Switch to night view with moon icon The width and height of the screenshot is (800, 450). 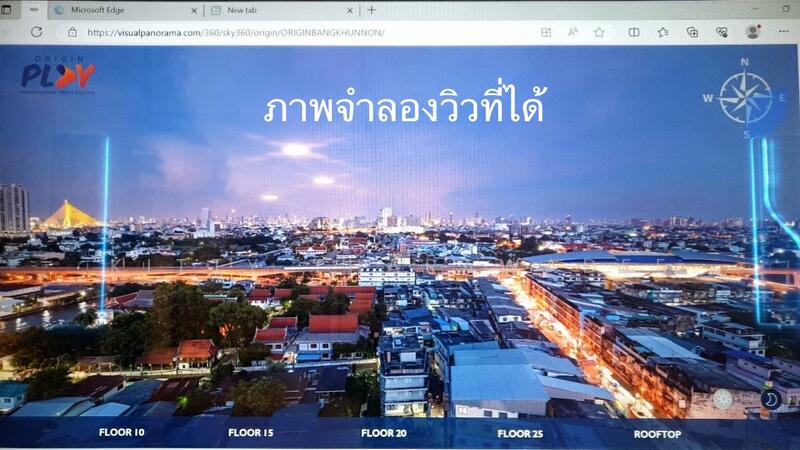tap(770, 400)
